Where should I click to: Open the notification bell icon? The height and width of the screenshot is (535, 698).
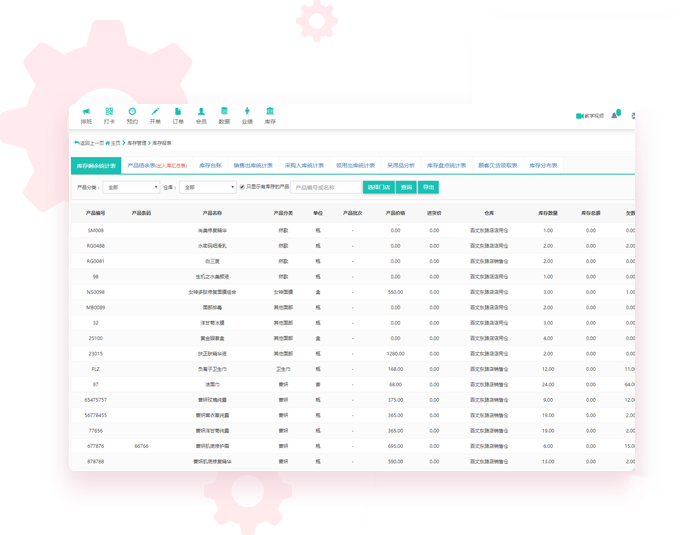coord(615,115)
